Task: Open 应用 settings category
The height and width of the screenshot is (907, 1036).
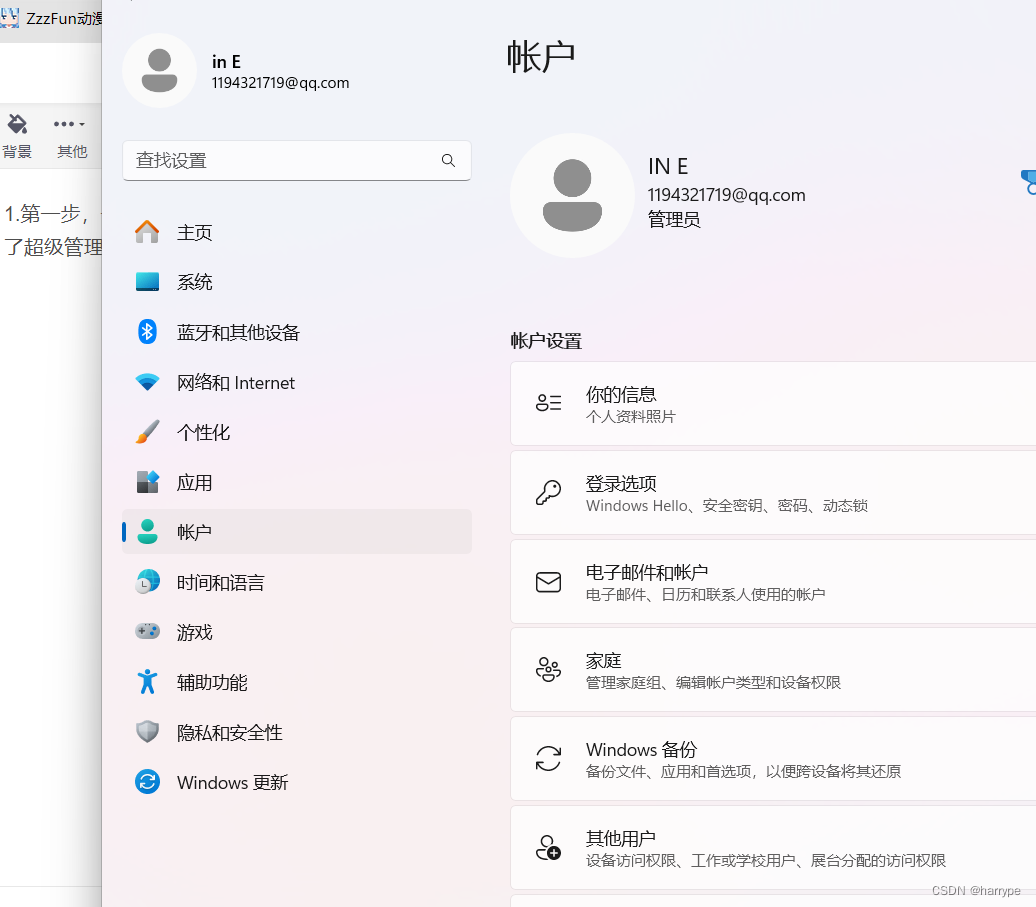Action: pyautogui.click(x=297, y=483)
